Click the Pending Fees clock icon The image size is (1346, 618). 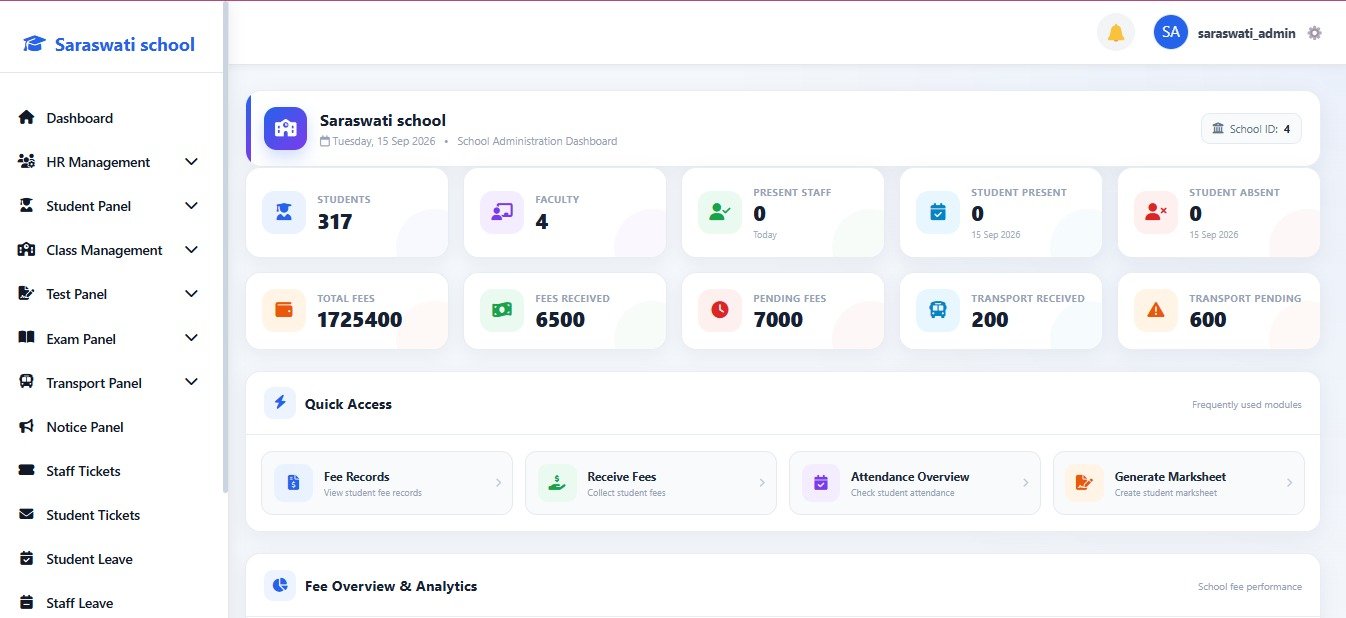coord(720,310)
